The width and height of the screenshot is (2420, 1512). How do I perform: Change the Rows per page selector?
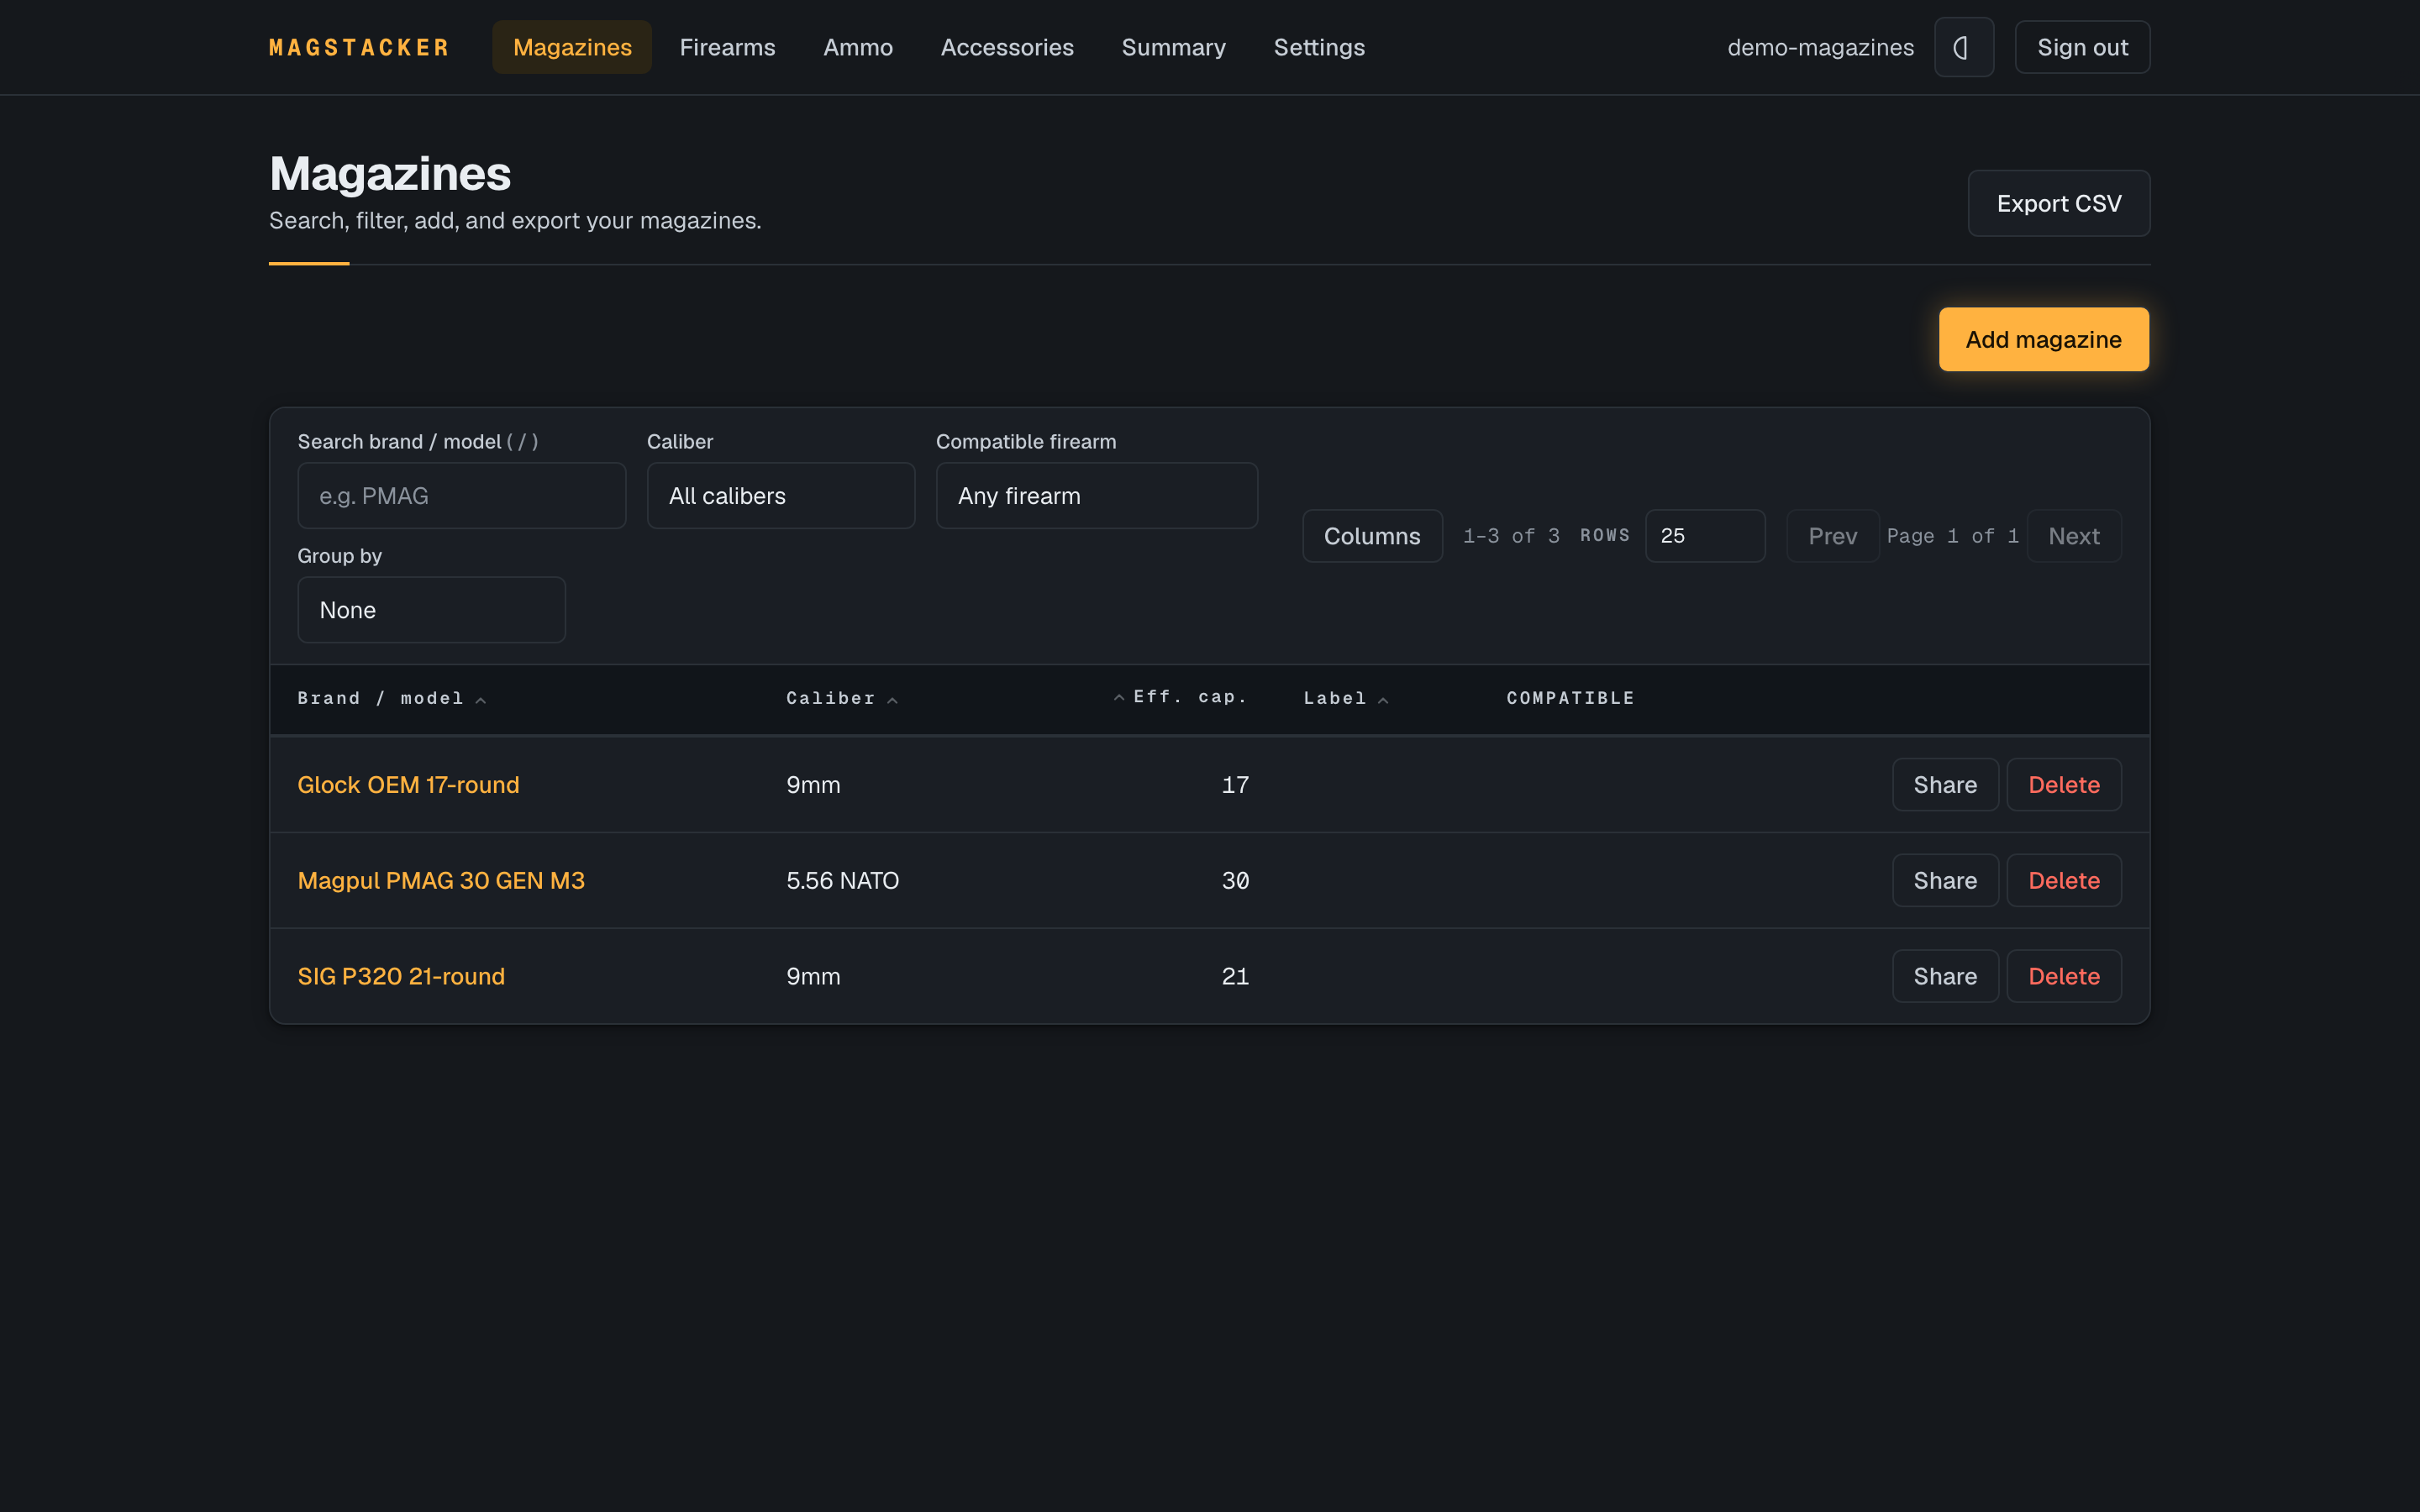[1705, 536]
